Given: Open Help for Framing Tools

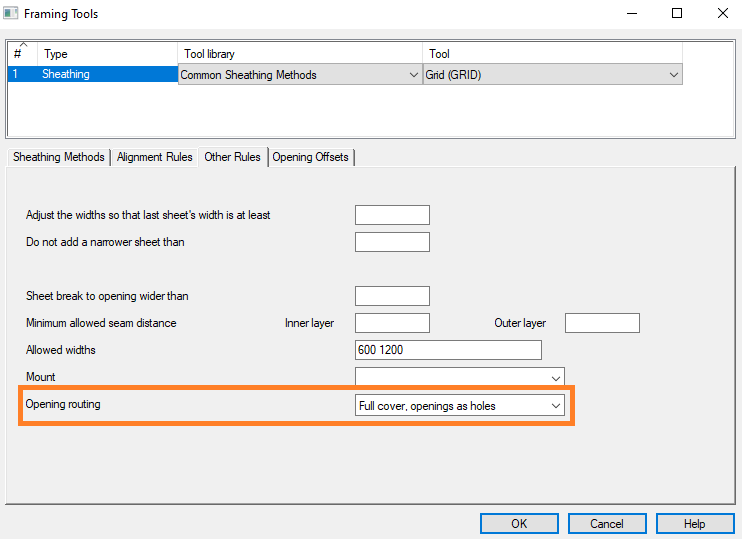Looking at the screenshot, I should pos(694,524).
